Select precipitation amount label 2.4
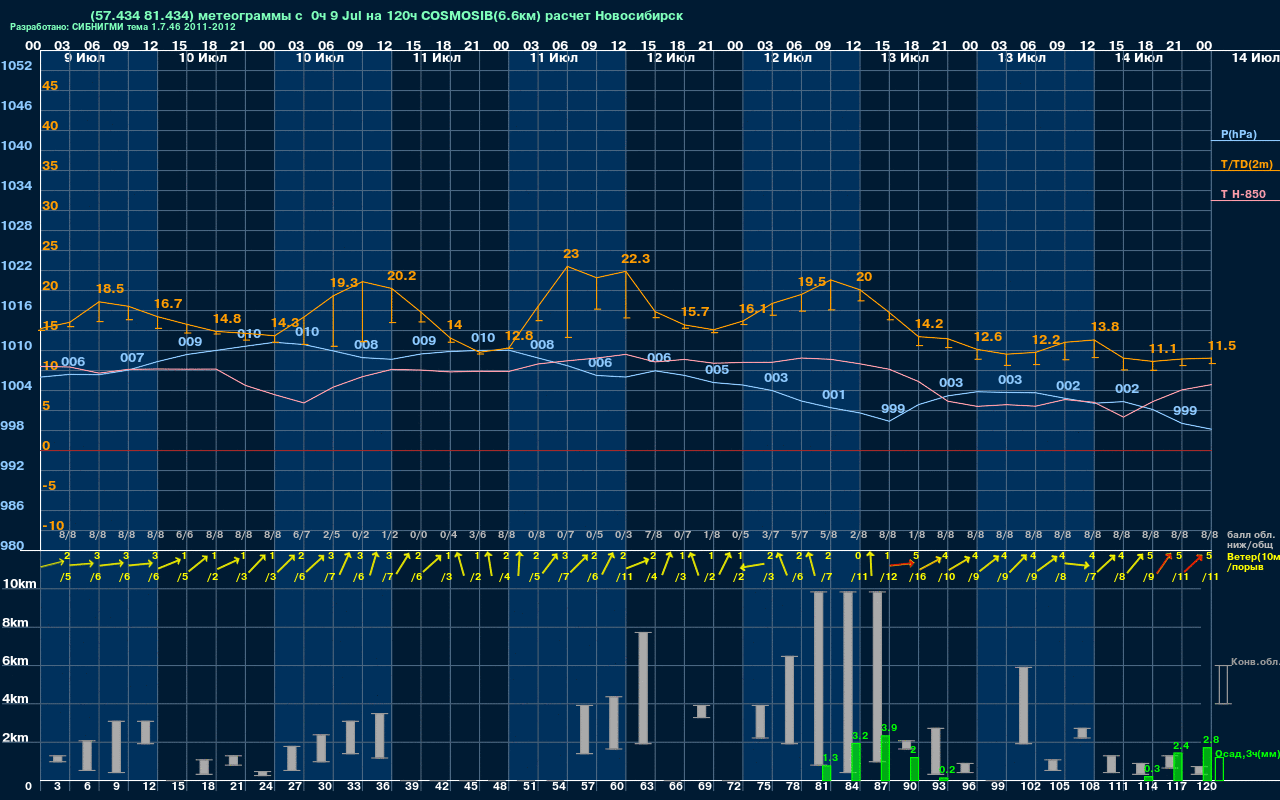This screenshot has height=800, width=1280. pyautogui.click(x=1181, y=745)
